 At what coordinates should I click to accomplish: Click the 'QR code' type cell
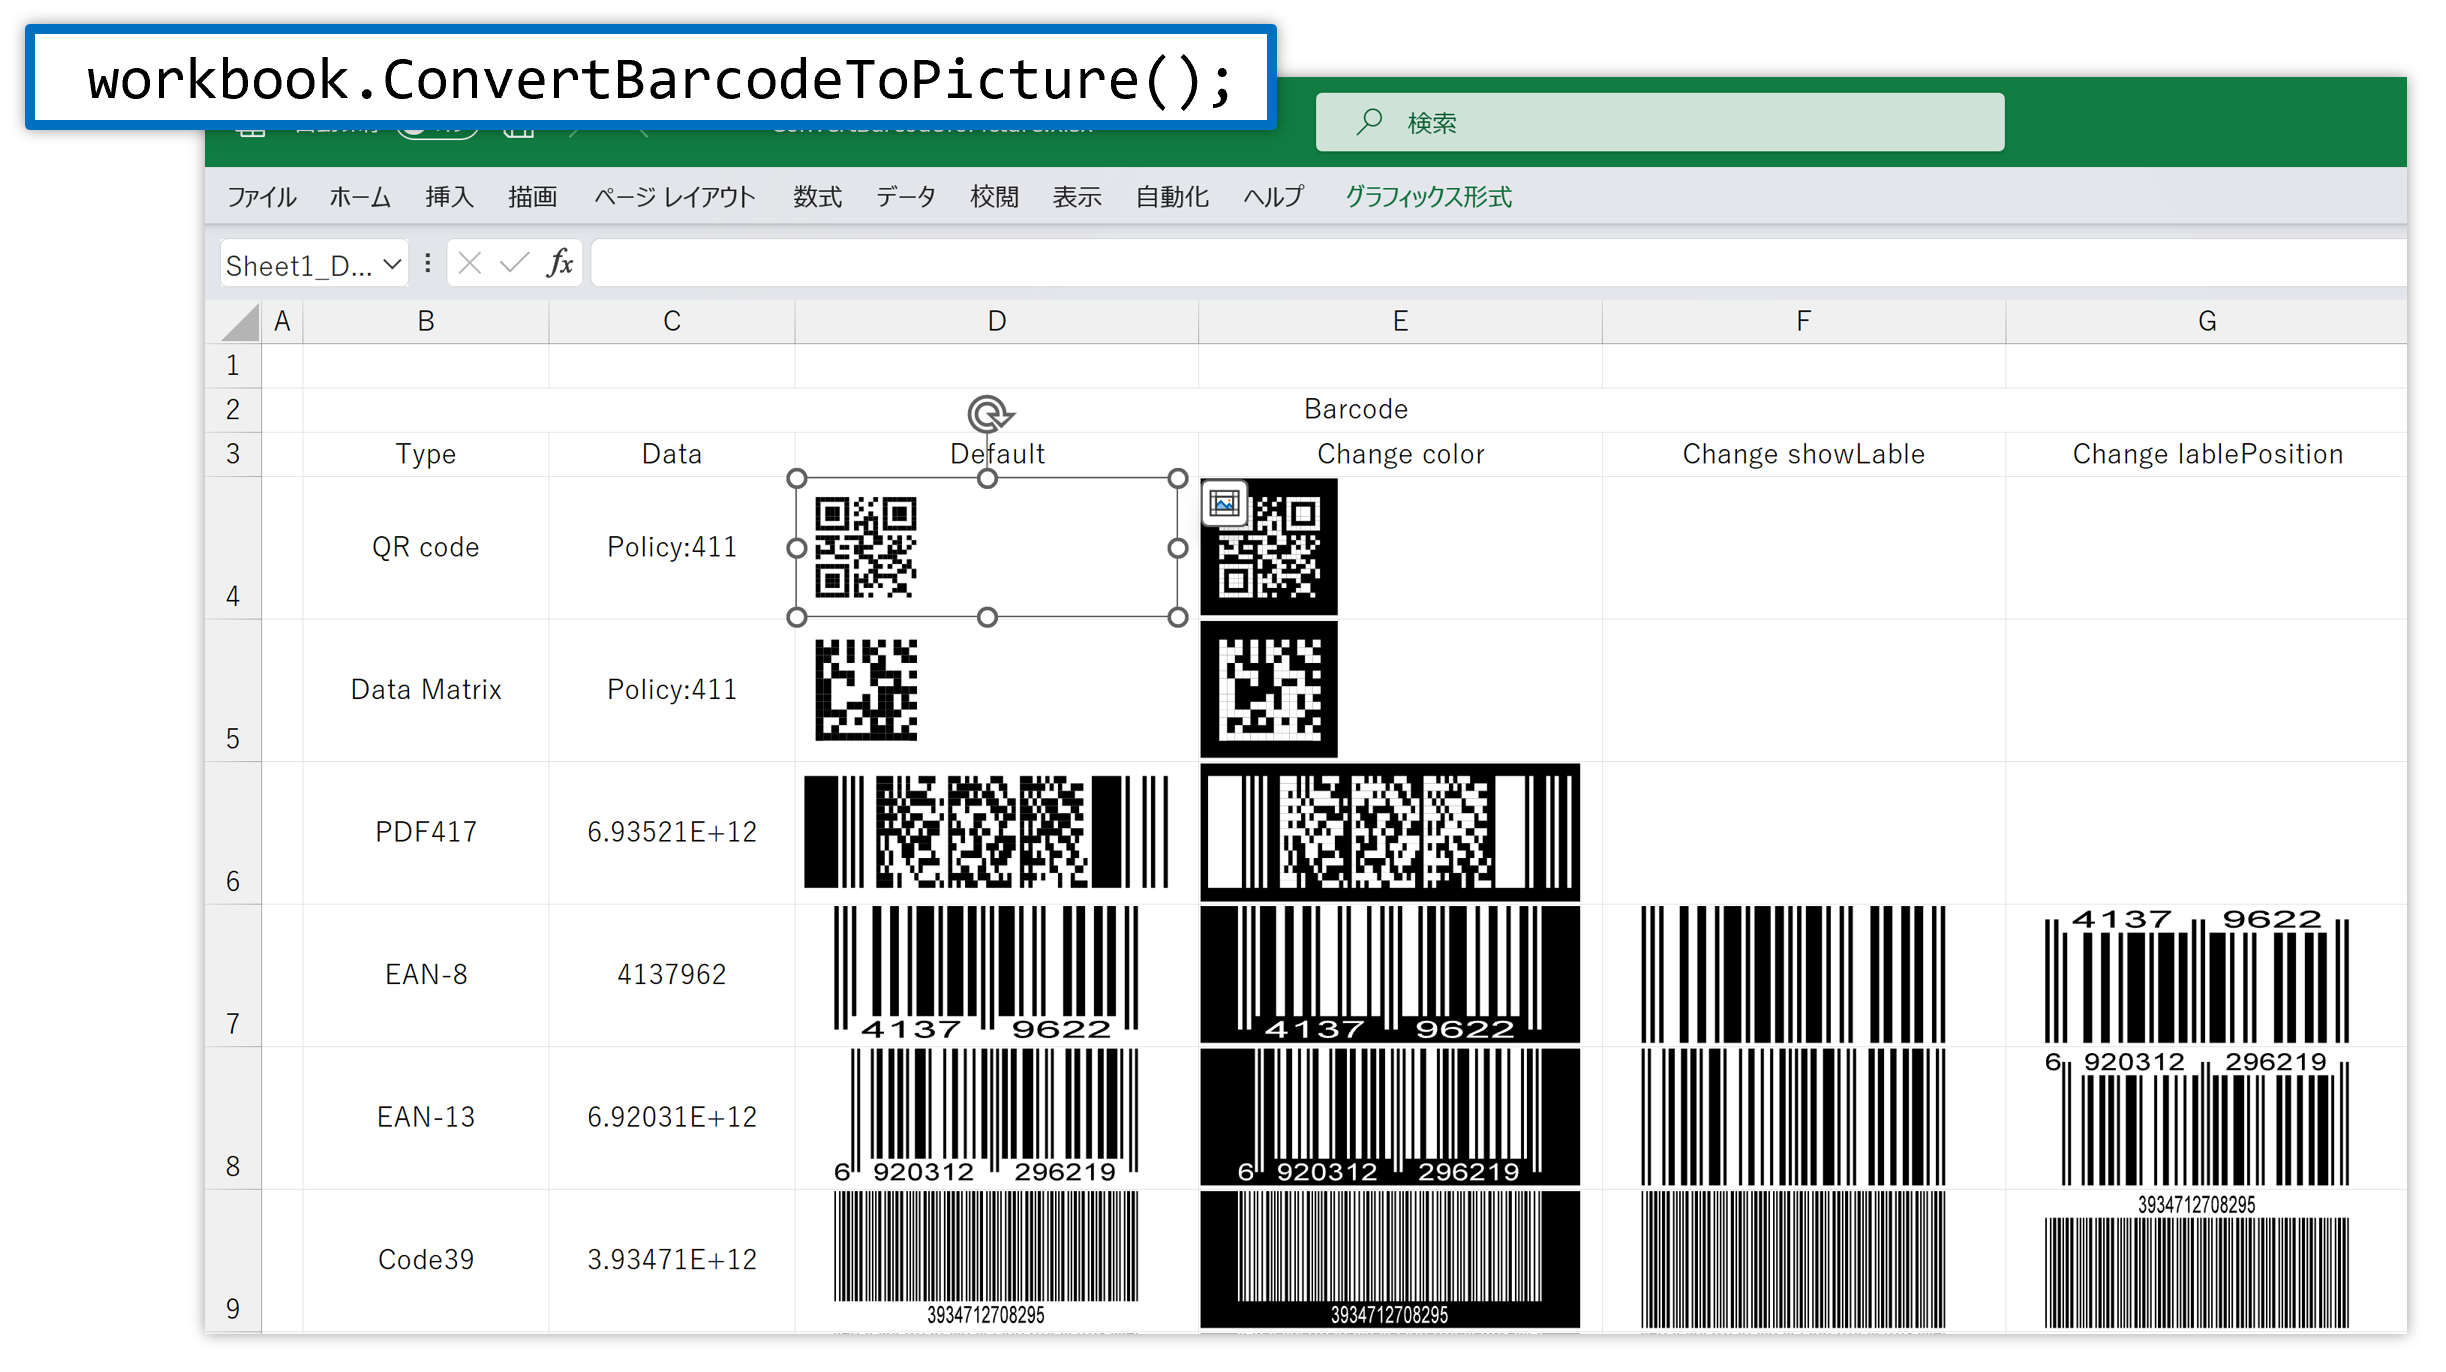coord(426,548)
